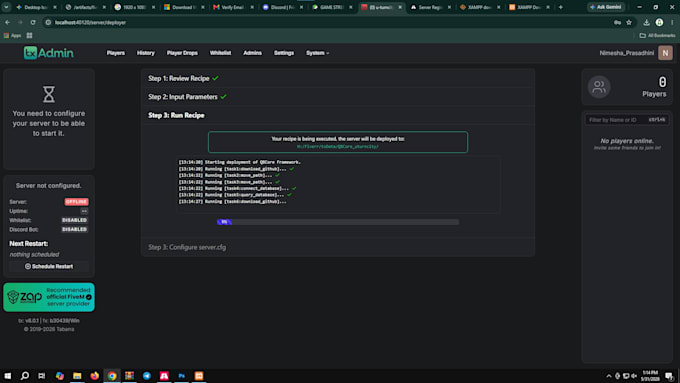Open Nimesha_Prasadhini account menu
This screenshot has height=383, width=680.
[x=627, y=53]
